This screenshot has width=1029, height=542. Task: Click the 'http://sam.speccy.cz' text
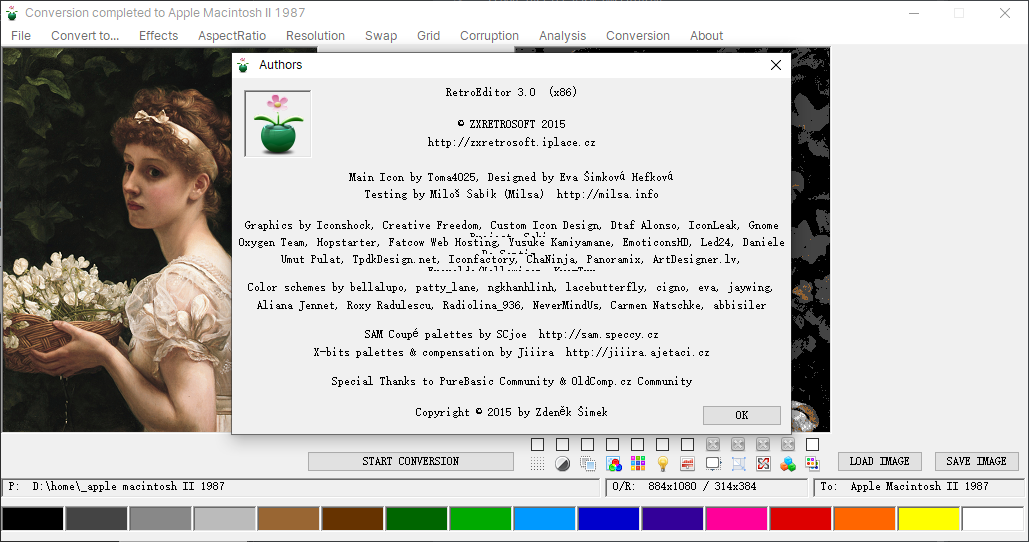click(598, 335)
